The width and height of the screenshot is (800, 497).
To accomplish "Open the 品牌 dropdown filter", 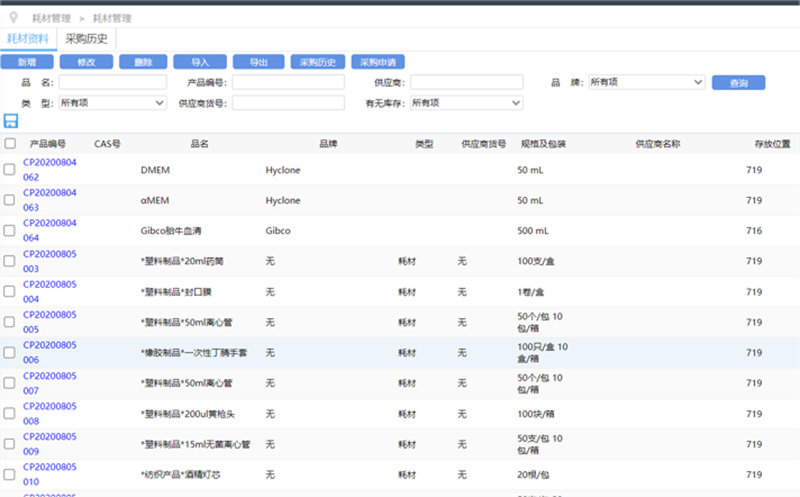I will tap(646, 82).
